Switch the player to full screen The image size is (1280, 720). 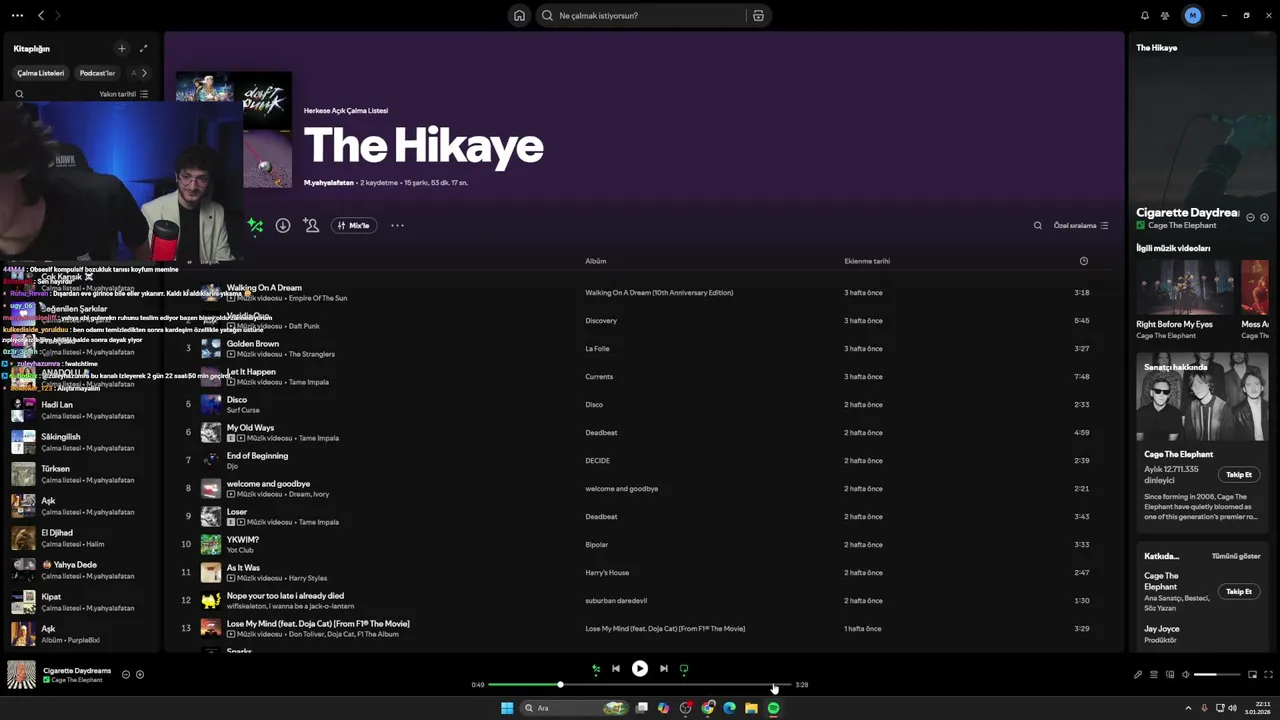coord(1269,675)
